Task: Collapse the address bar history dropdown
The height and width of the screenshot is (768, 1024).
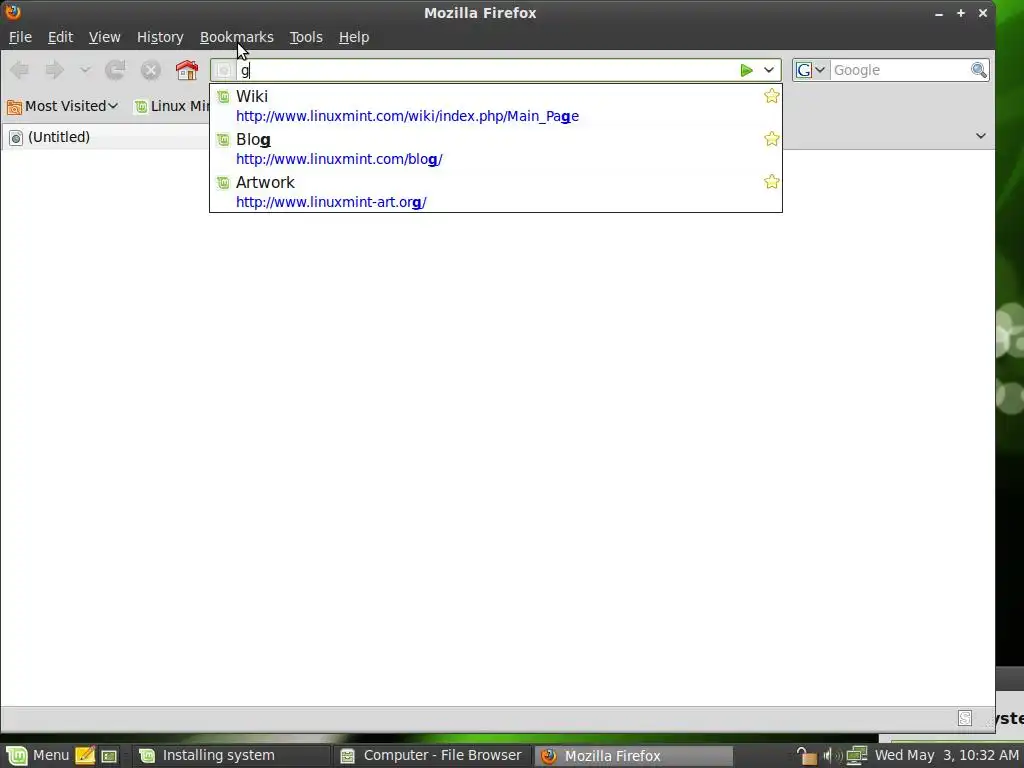Action: click(x=769, y=70)
